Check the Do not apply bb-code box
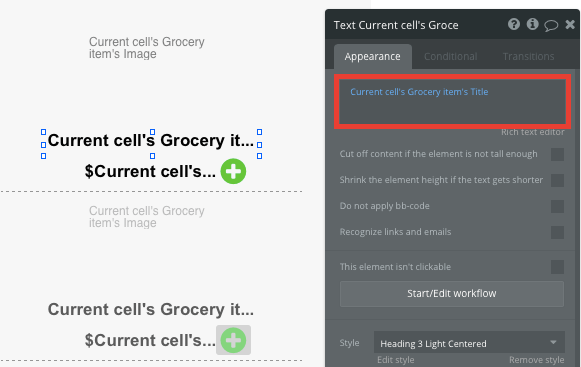The width and height of the screenshot is (581, 367). click(557, 206)
